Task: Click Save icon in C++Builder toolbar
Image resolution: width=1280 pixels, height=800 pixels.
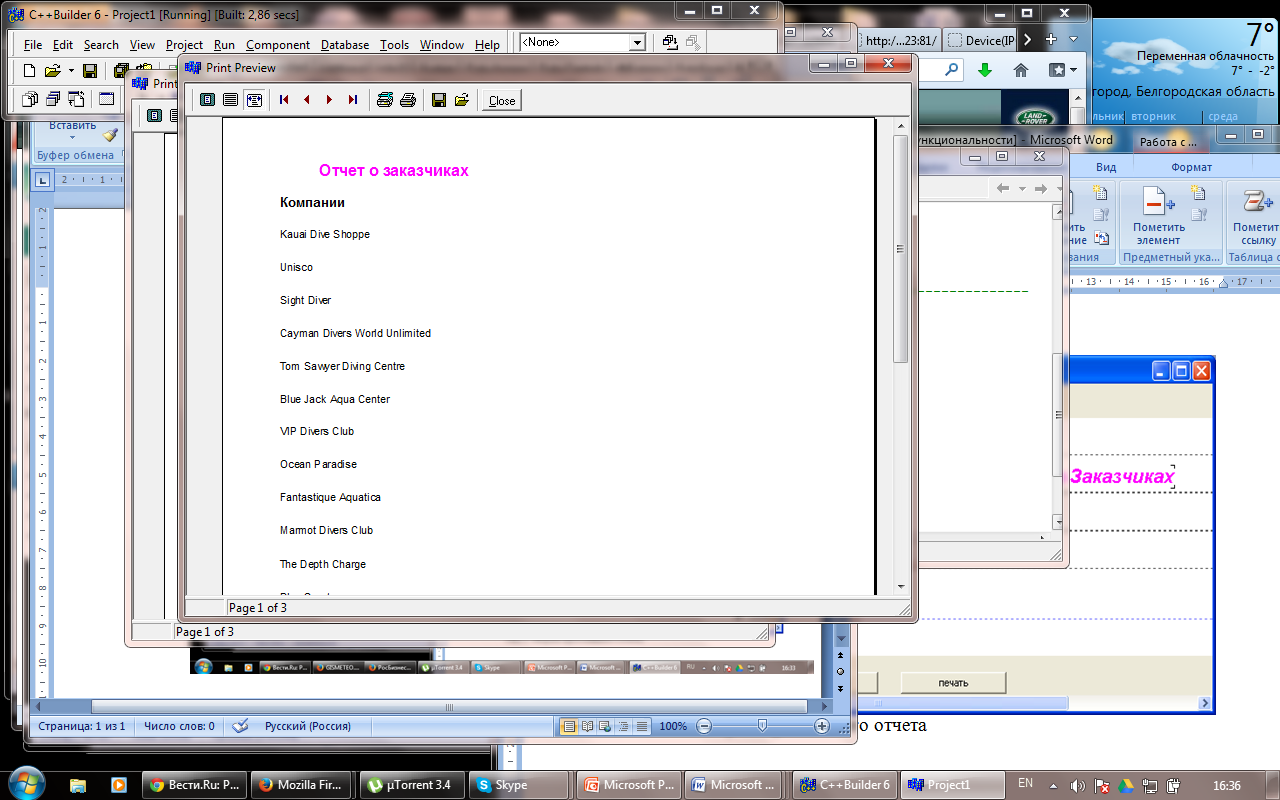Action: 89,71
